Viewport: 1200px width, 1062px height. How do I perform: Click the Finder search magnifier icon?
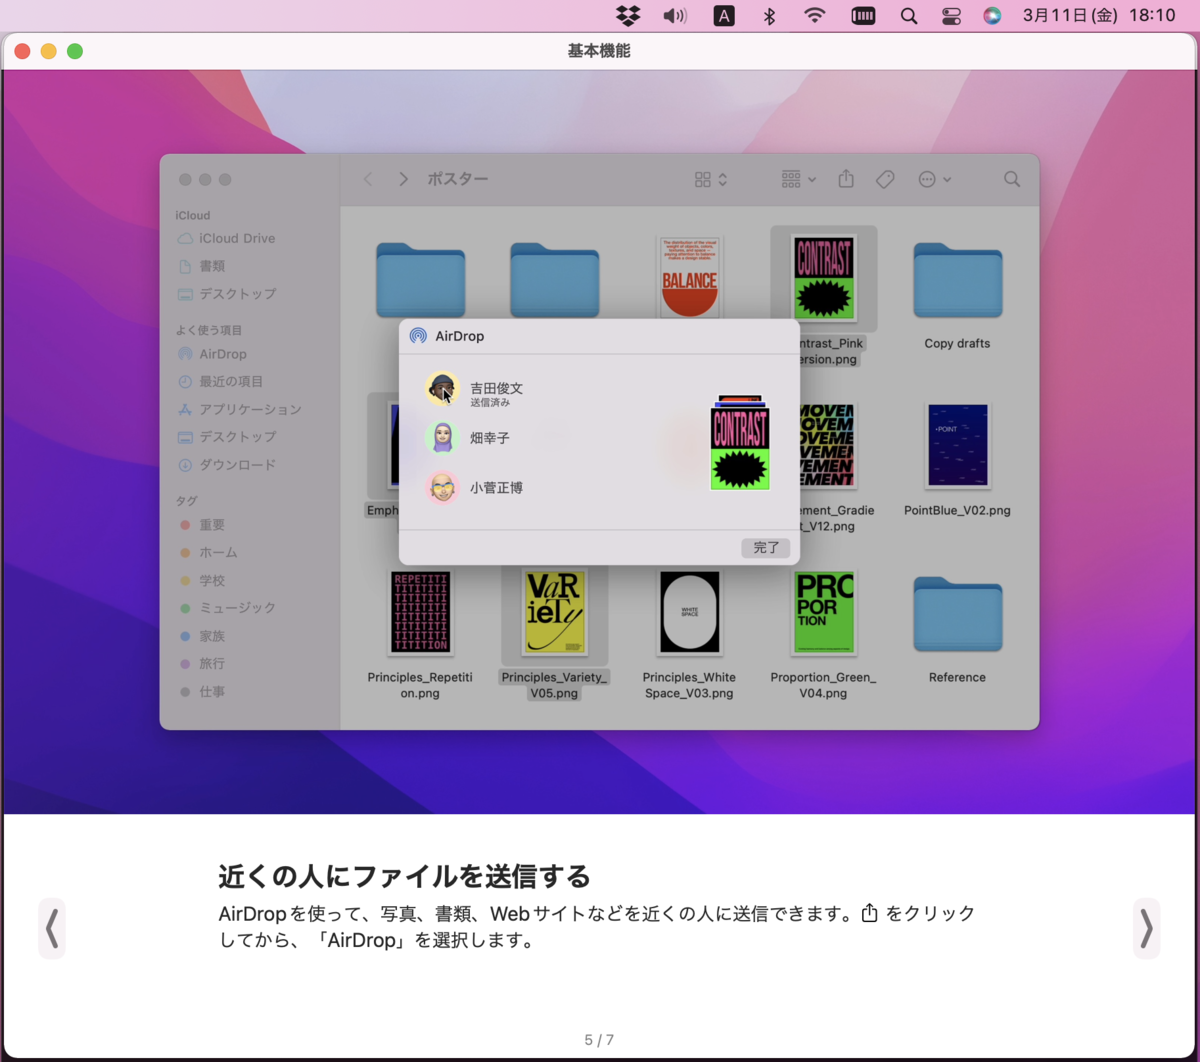[x=1011, y=179]
